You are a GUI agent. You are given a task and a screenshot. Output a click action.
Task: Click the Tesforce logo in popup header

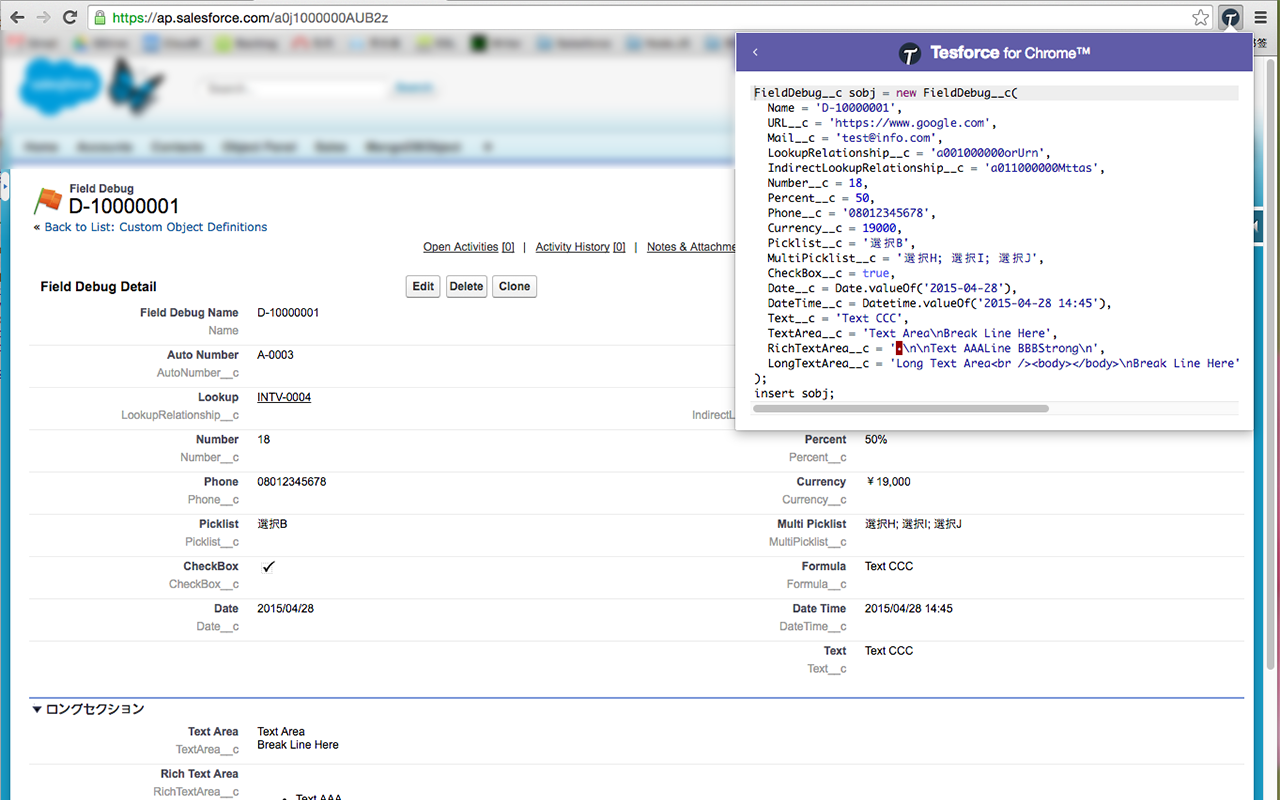point(909,53)
